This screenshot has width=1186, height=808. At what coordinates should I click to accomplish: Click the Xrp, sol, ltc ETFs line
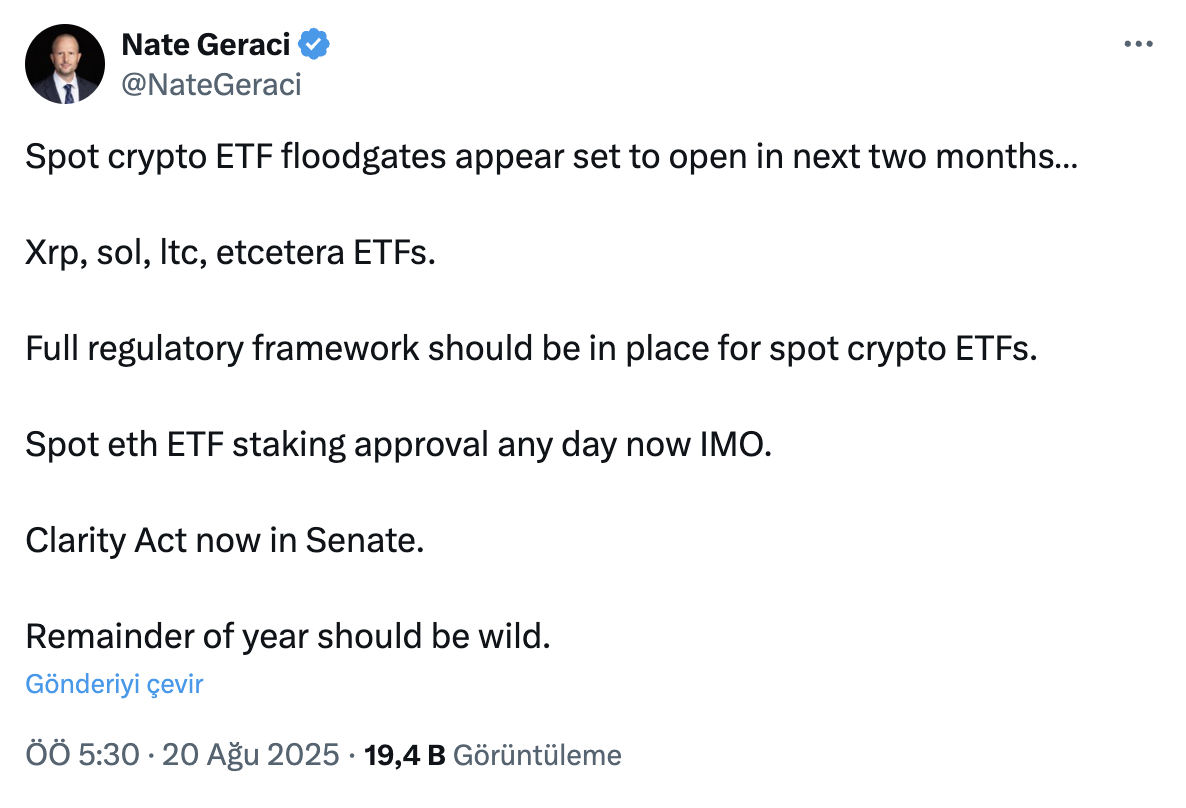point(231,253)
